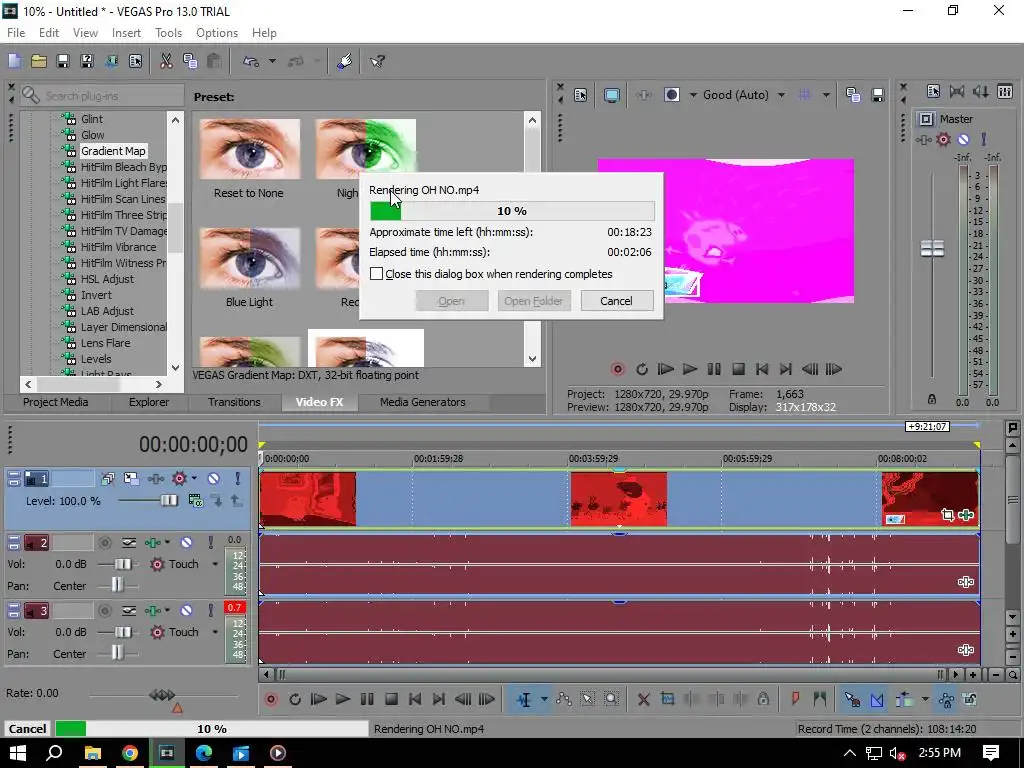This screenshot has width=1024, height=768.
Task: Open track 2 Touch automation dropdown
Action: pos(215,564)
